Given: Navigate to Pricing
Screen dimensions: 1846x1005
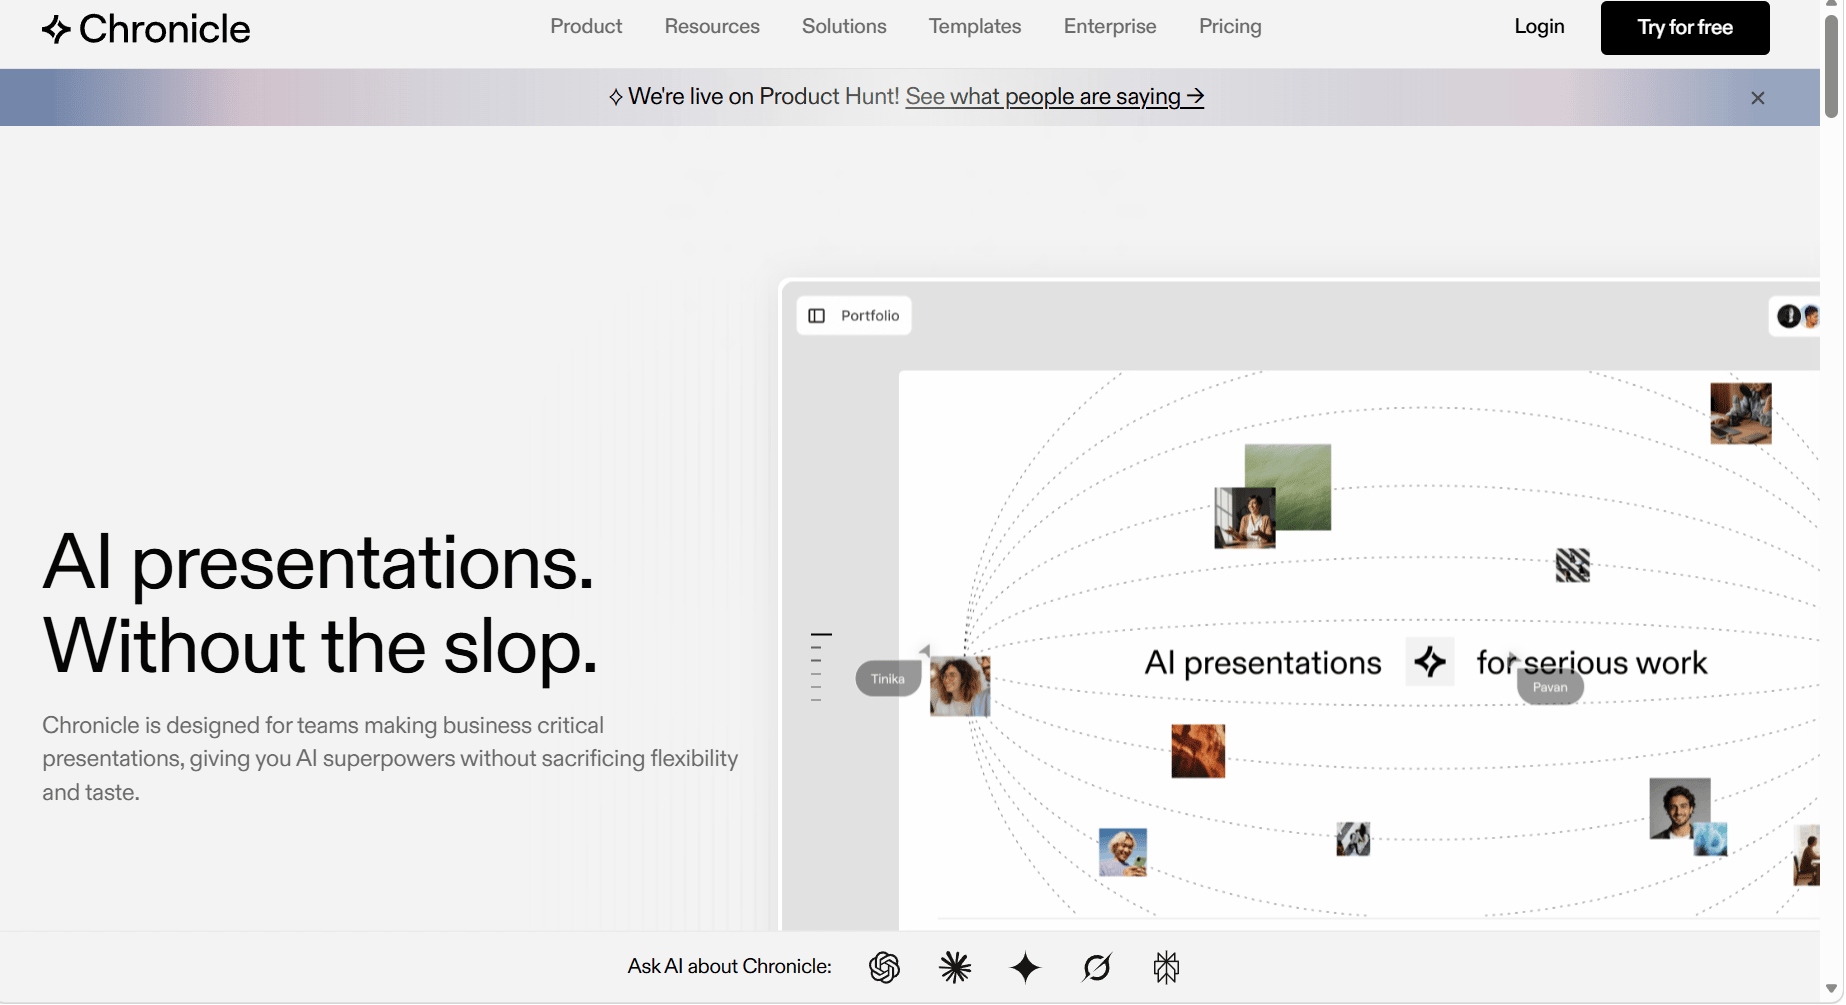Looking at the screenshot, I should pos(1230,27).
